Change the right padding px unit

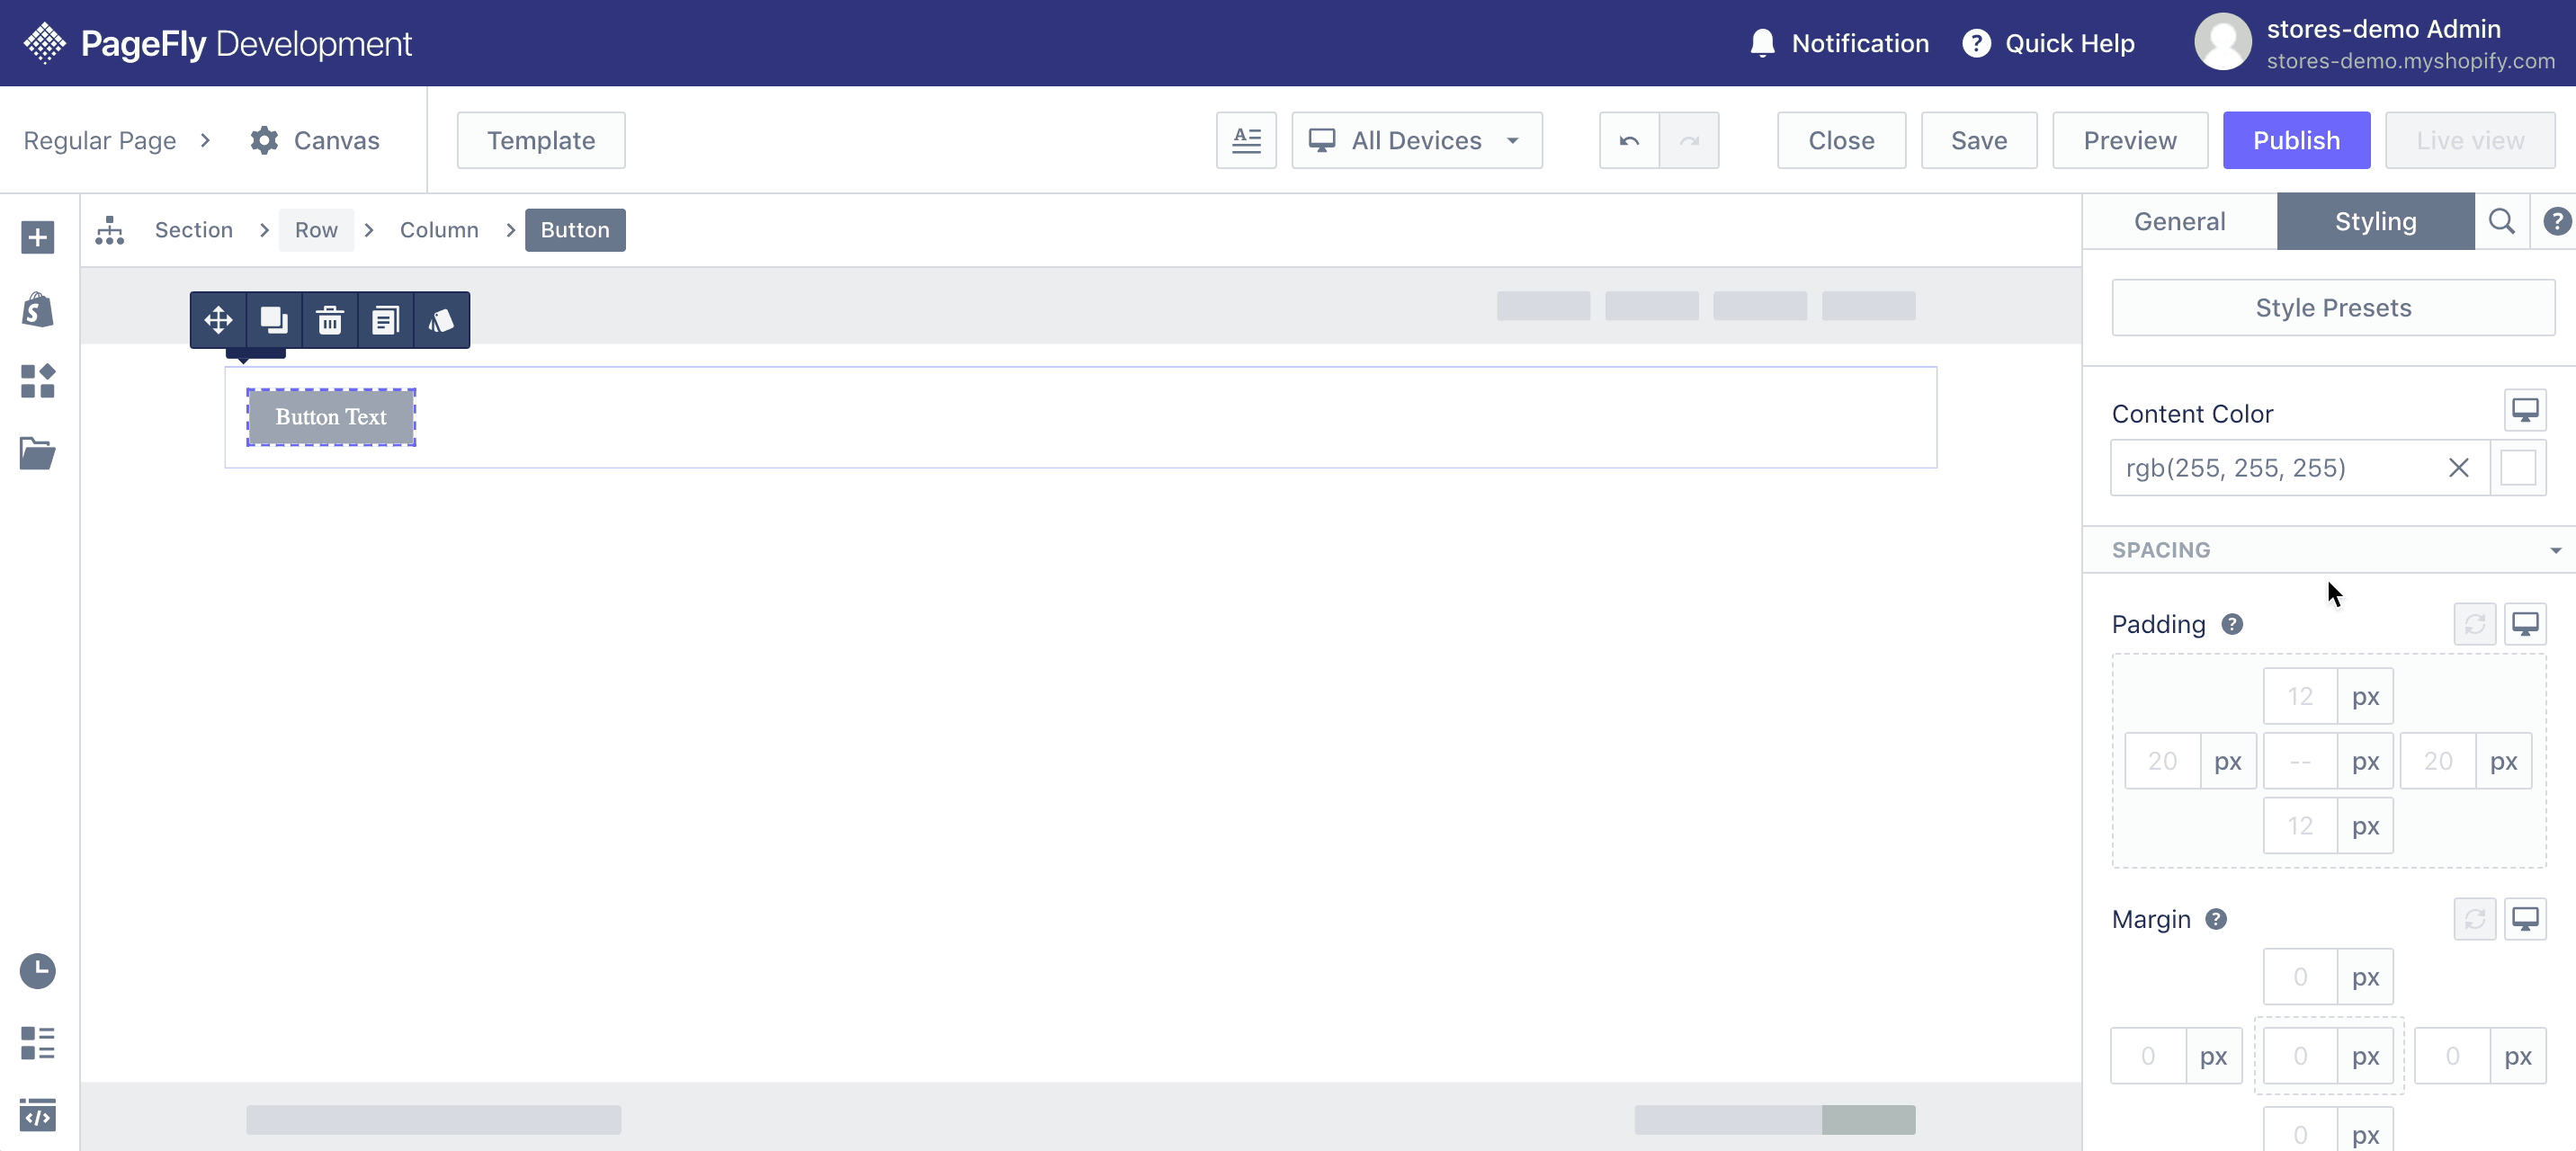[2503, 761]
